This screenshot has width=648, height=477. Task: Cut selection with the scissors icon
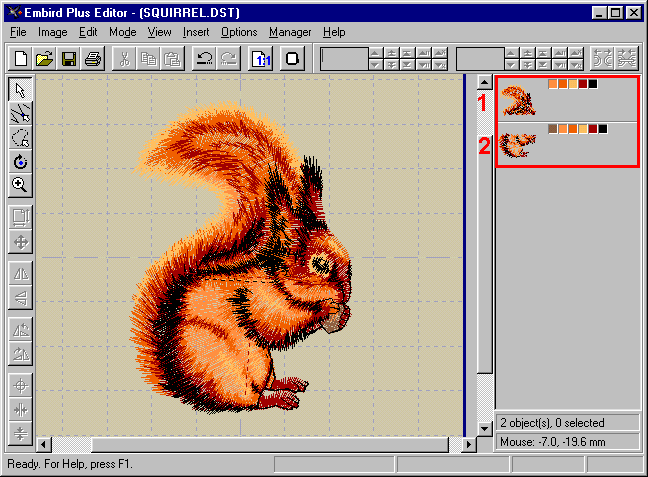tap(124, 59)
